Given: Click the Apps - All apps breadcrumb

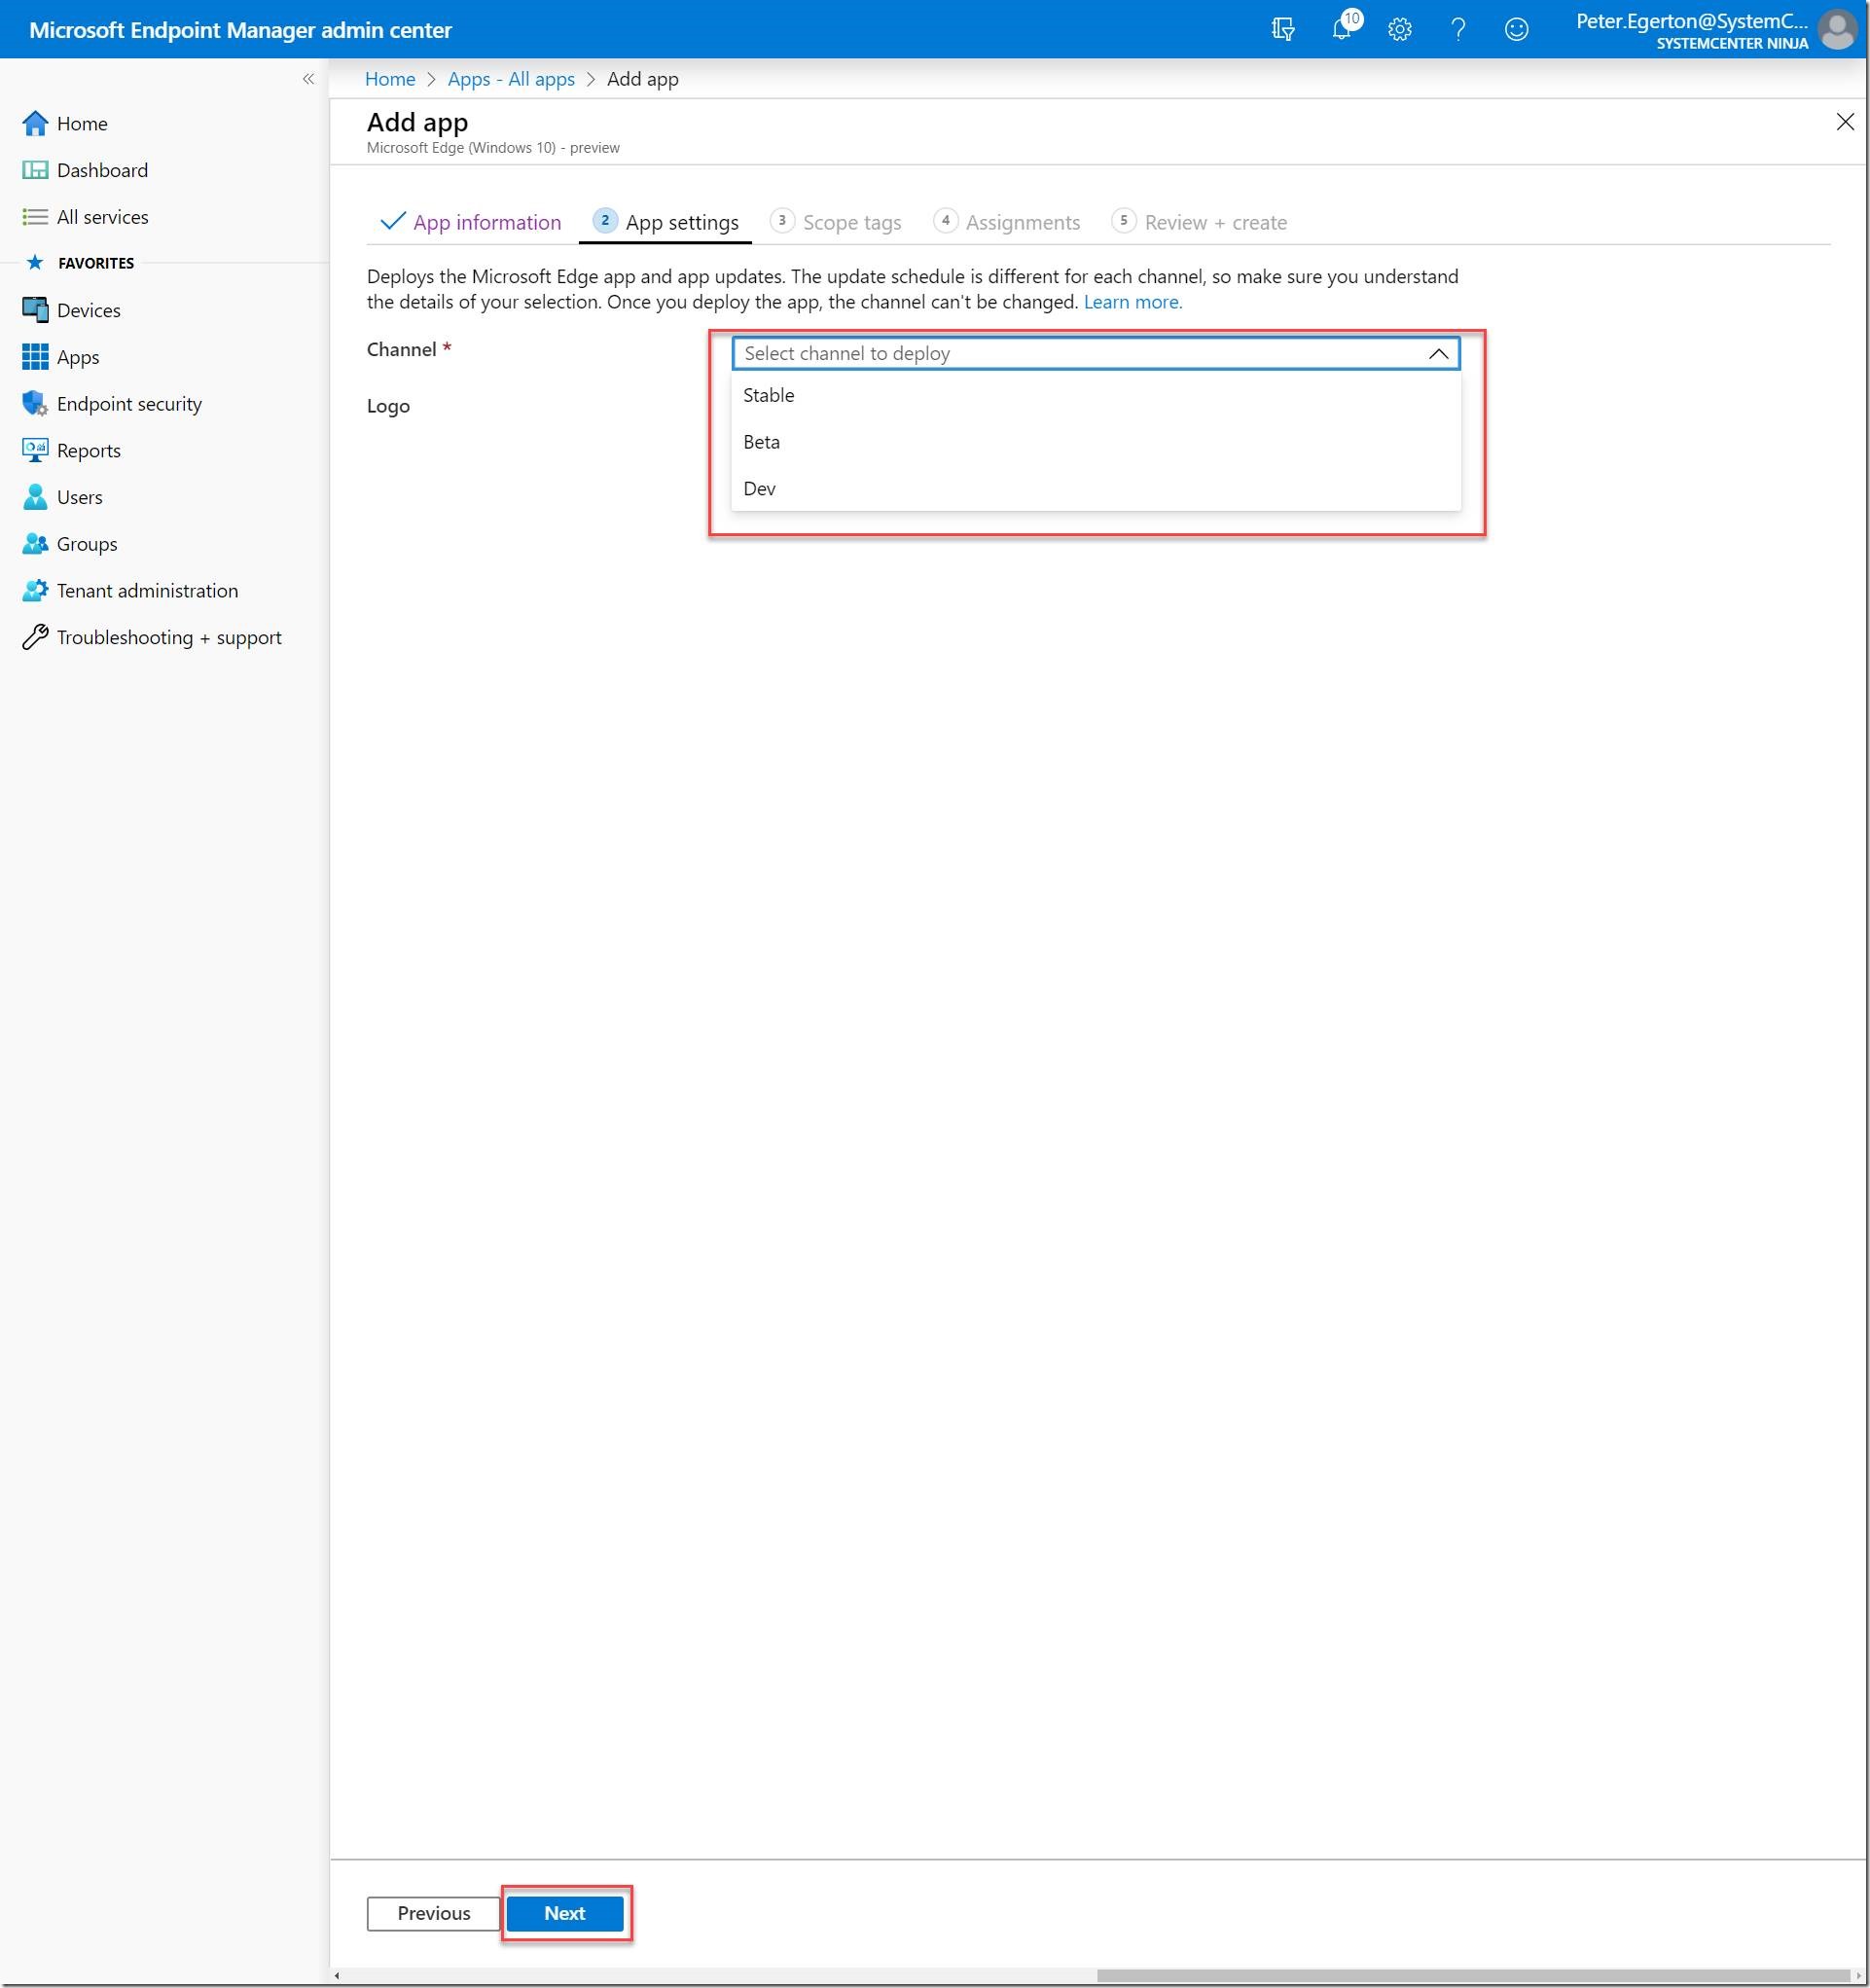Looking at the screenshot, I should point(511,79).
